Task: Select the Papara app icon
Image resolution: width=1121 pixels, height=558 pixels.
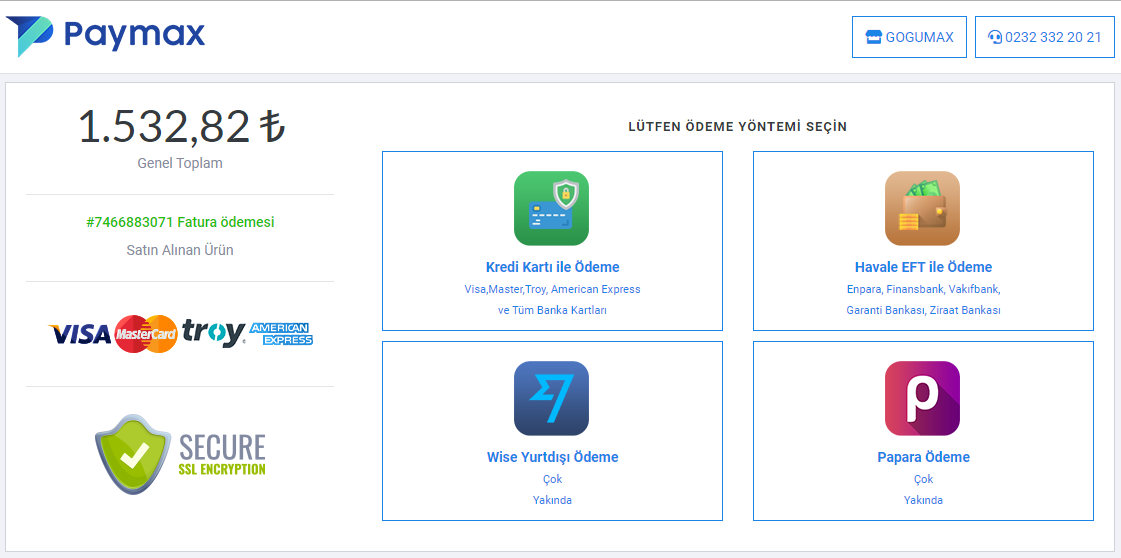Action: (x=922, y=399)
